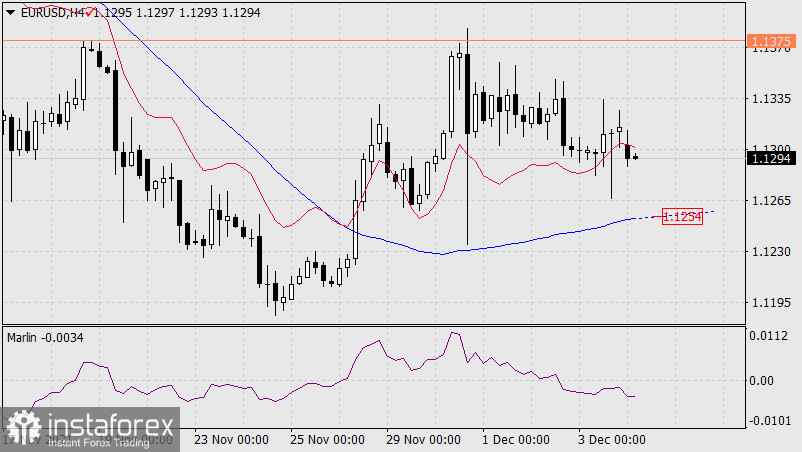The width and height of the screenshot is (802, 452).
Task: Click the 3 Dec 00:00 date label
Action: [611, 439]
